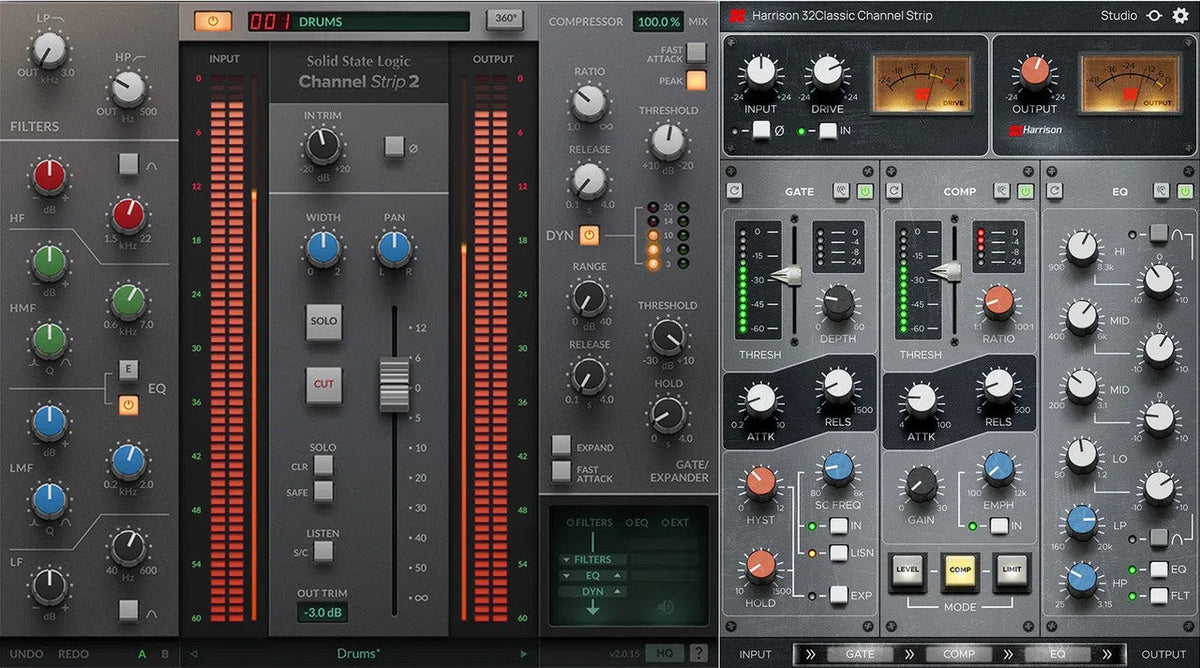Power off the Harrison COMP section

tap(1024, 191)
